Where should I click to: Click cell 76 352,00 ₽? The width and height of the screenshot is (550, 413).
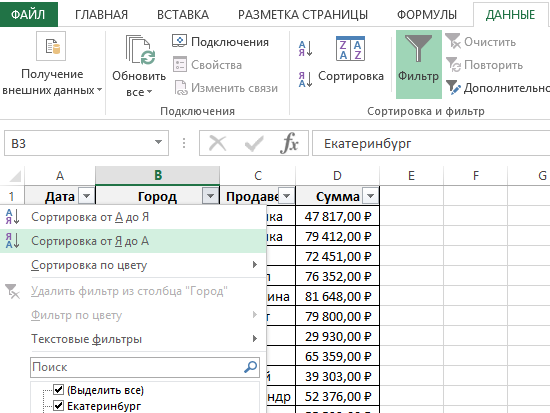pyautogui.click(x=337, y=276)
